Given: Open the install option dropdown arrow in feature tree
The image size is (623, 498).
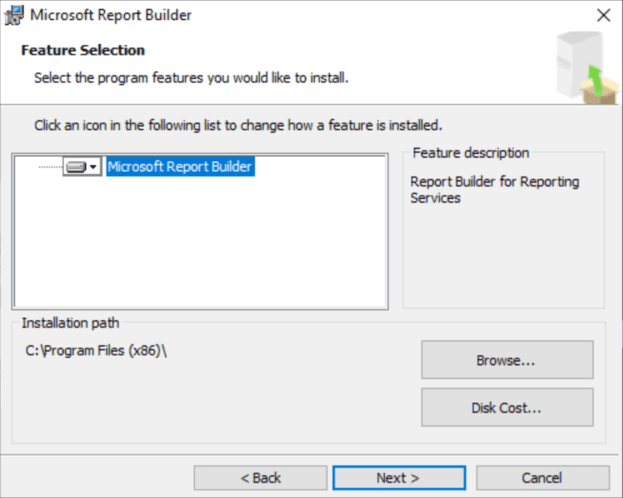Looking at the screenshot, I should 93,168.
